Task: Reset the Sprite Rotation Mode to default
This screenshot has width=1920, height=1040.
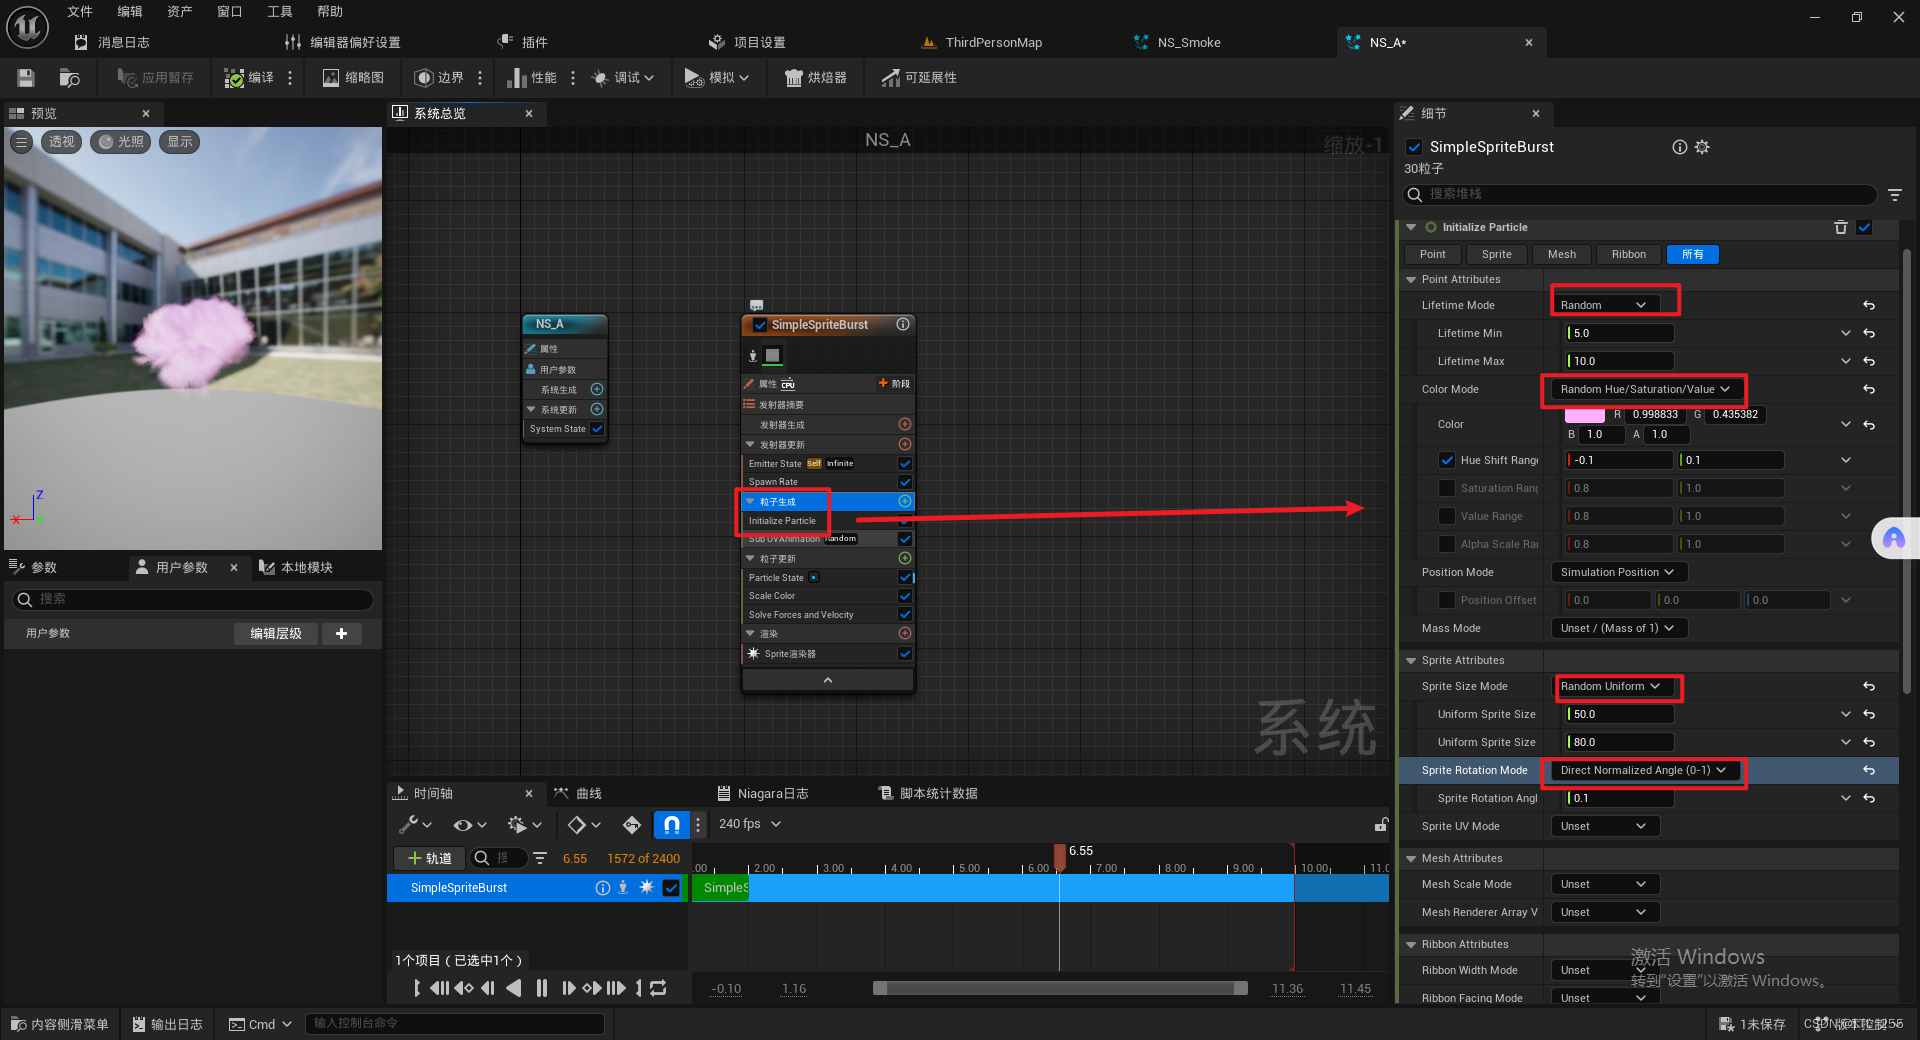Action: click(x=1869, y=770)
